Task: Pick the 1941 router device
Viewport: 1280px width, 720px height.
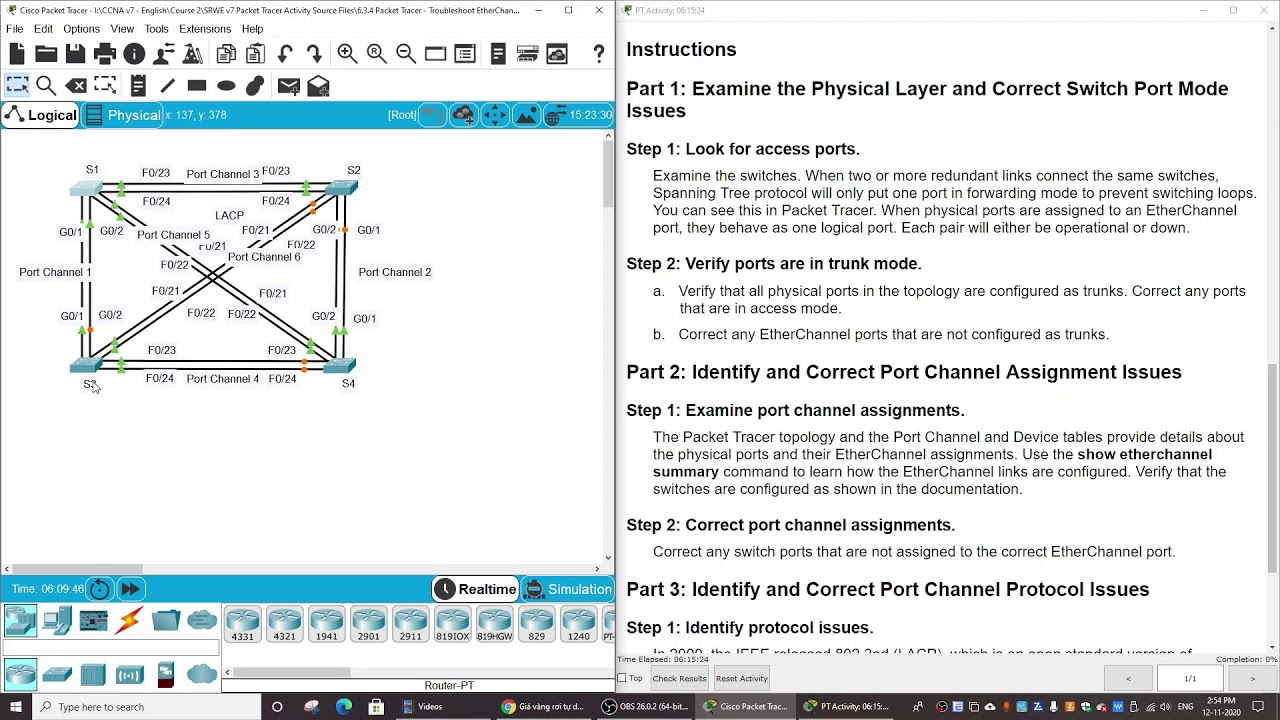Action: click(326, 624)
